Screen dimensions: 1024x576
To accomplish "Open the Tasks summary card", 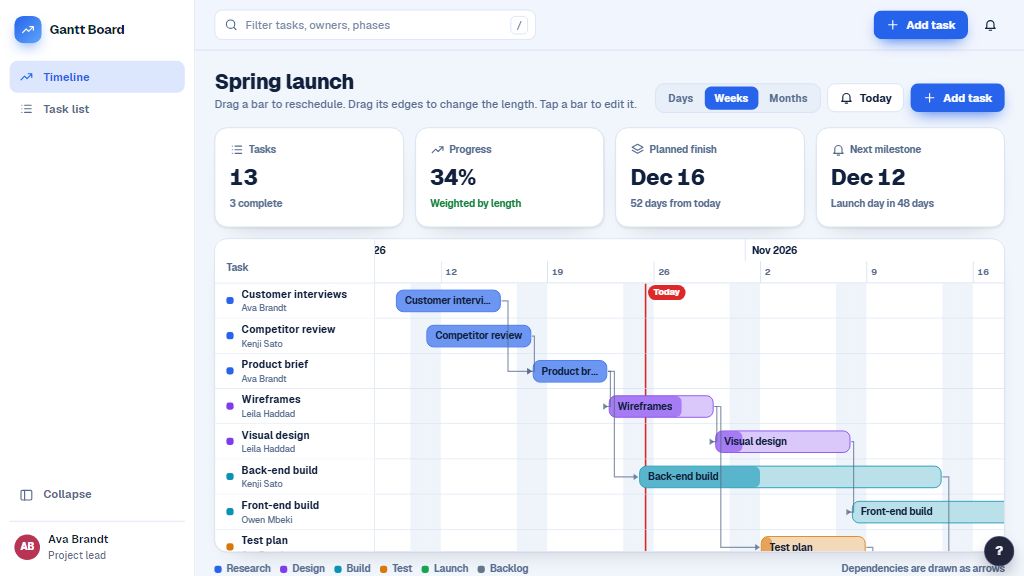I will point(309,177).
